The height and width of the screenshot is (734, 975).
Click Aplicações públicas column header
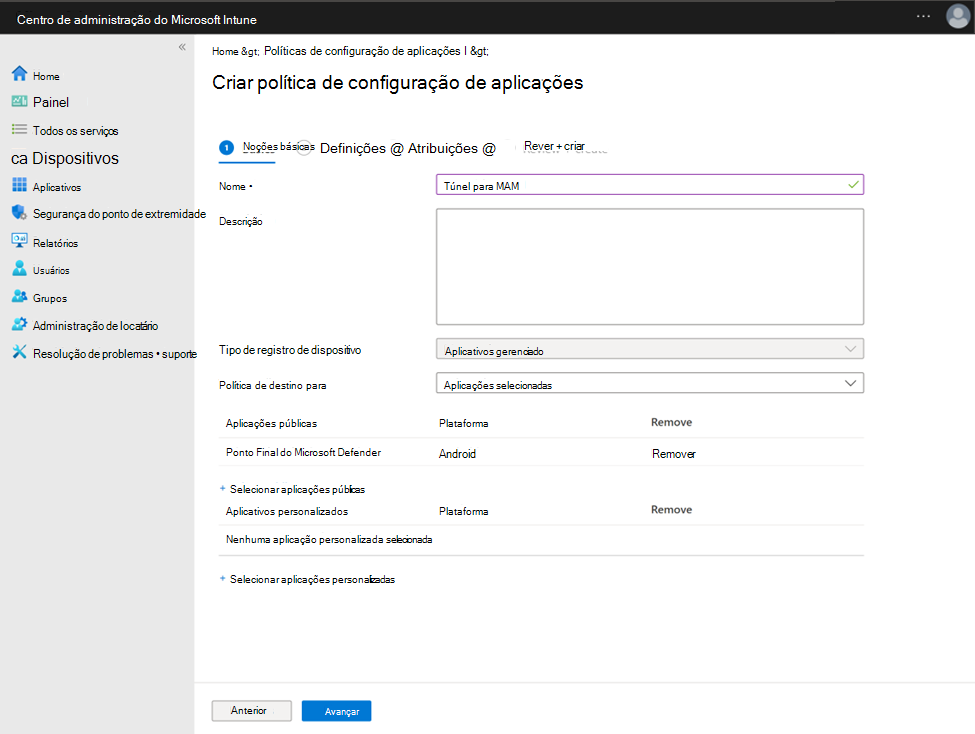tap(271, 424)
